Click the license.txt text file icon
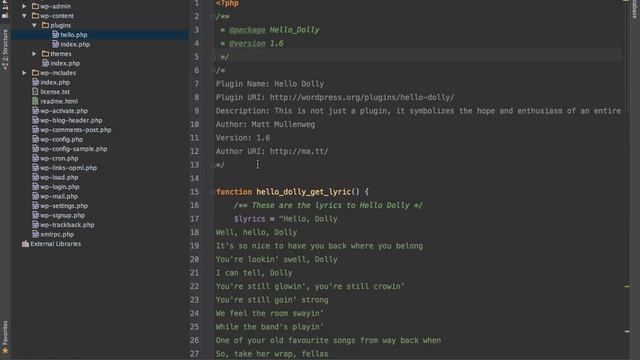 [x=36, y=91]
